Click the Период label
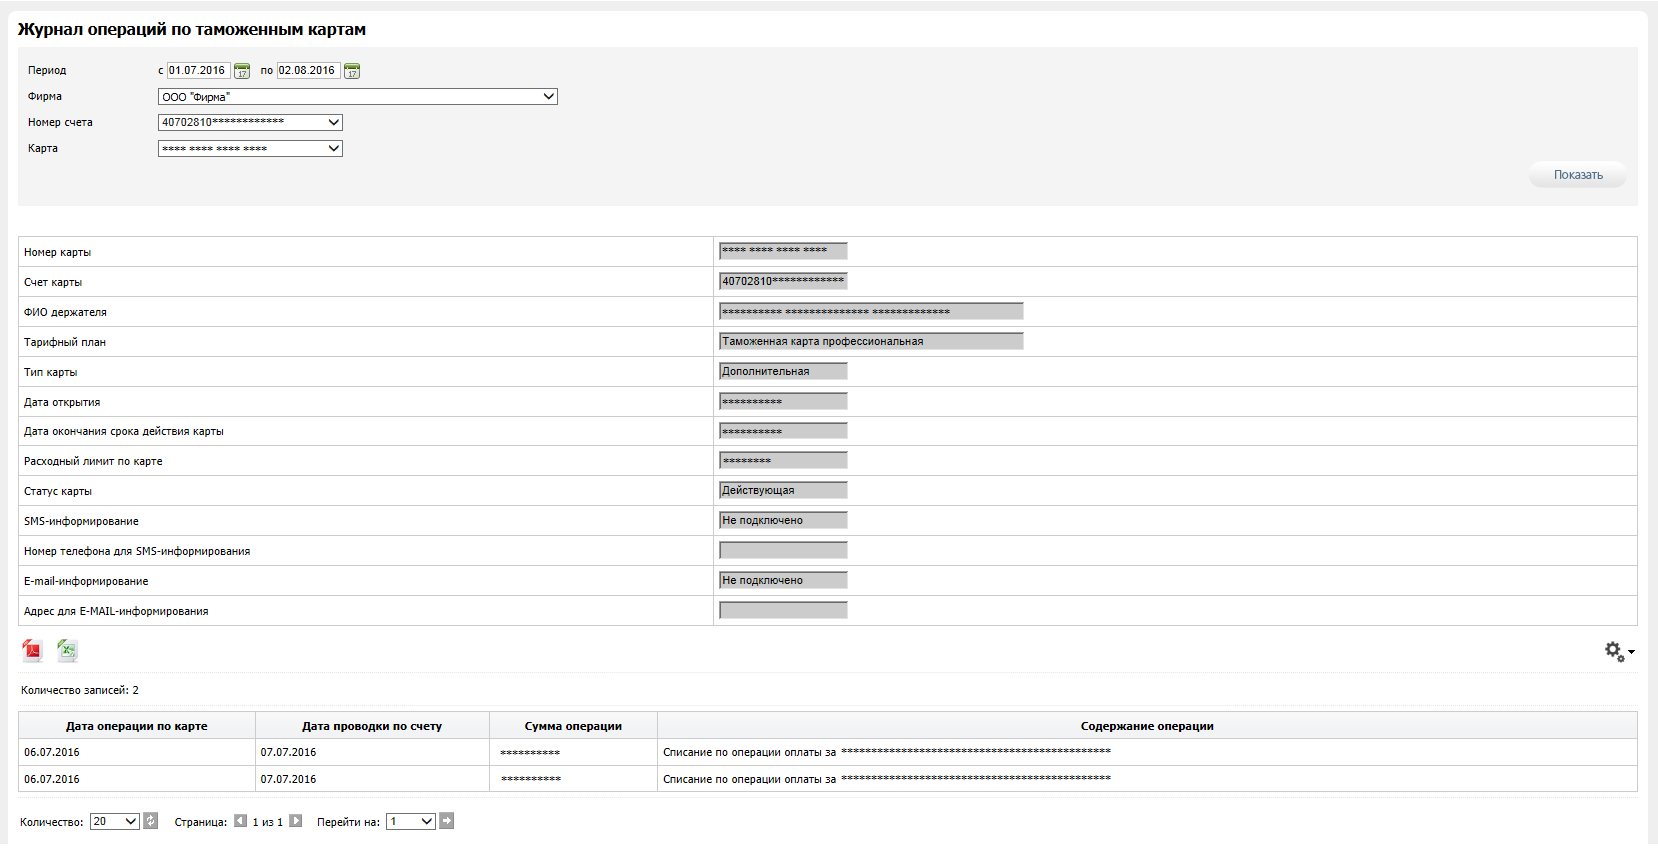Image resolution: width=1658 pixels, height=861 pixels. click(47, 71)
